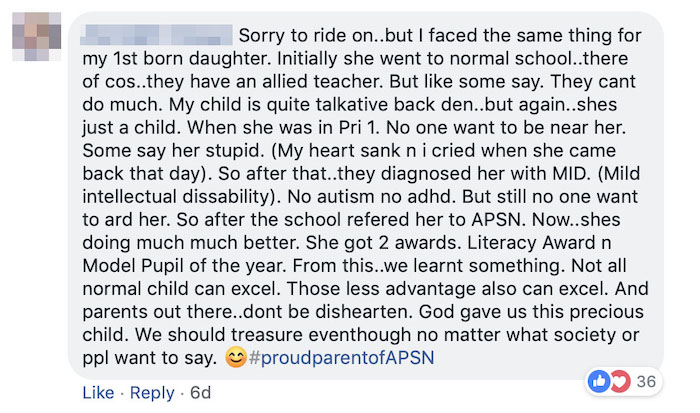The width and height of the screenshot is (700, 413).
Task: View the 36 reactions count
Action: point(645,382)
